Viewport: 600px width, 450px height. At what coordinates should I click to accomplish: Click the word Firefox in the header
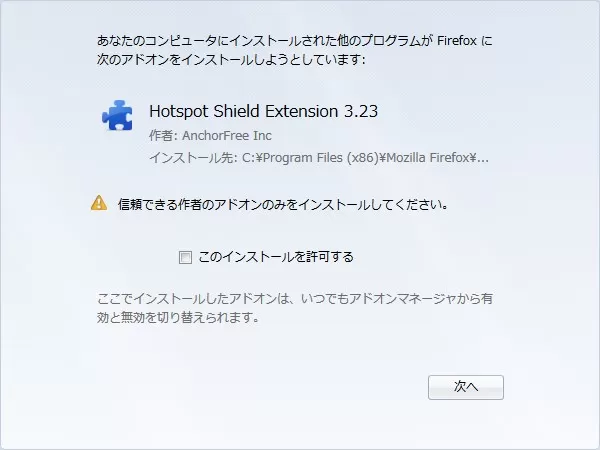tap(457, 41)
